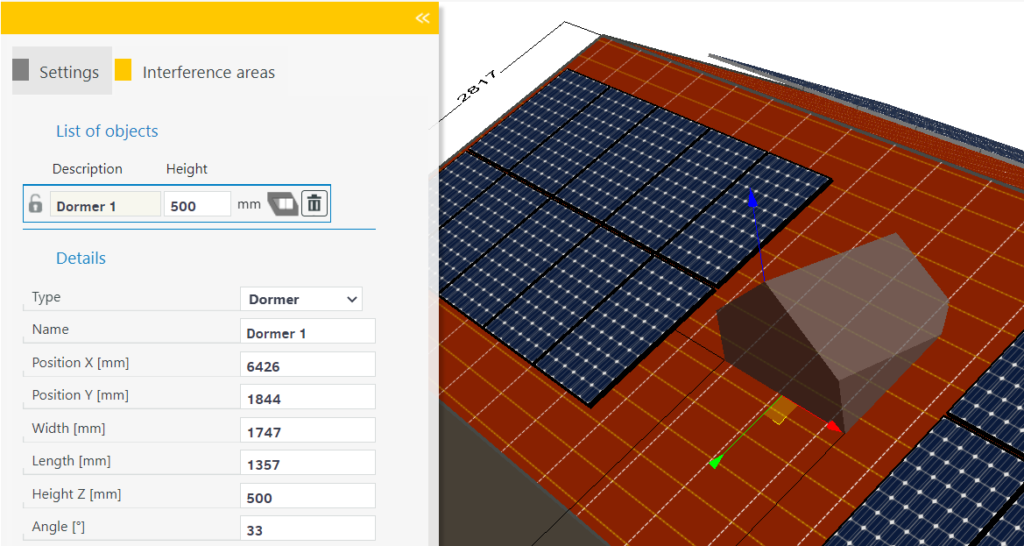Click the Position Y input field
Viewport: 1024px width, 546px height.
tap(307, 399)
